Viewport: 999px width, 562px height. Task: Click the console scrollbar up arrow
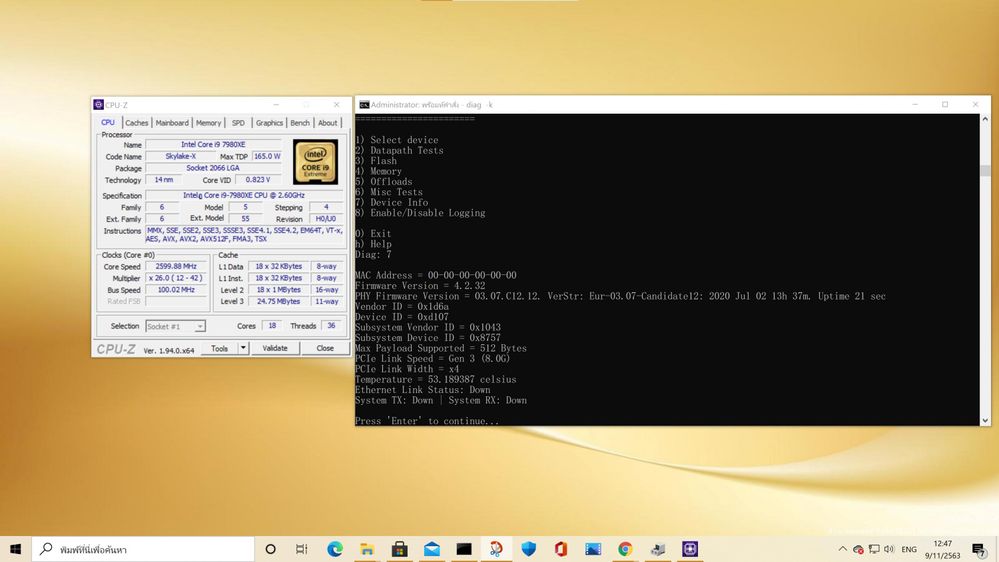(985, 119)
